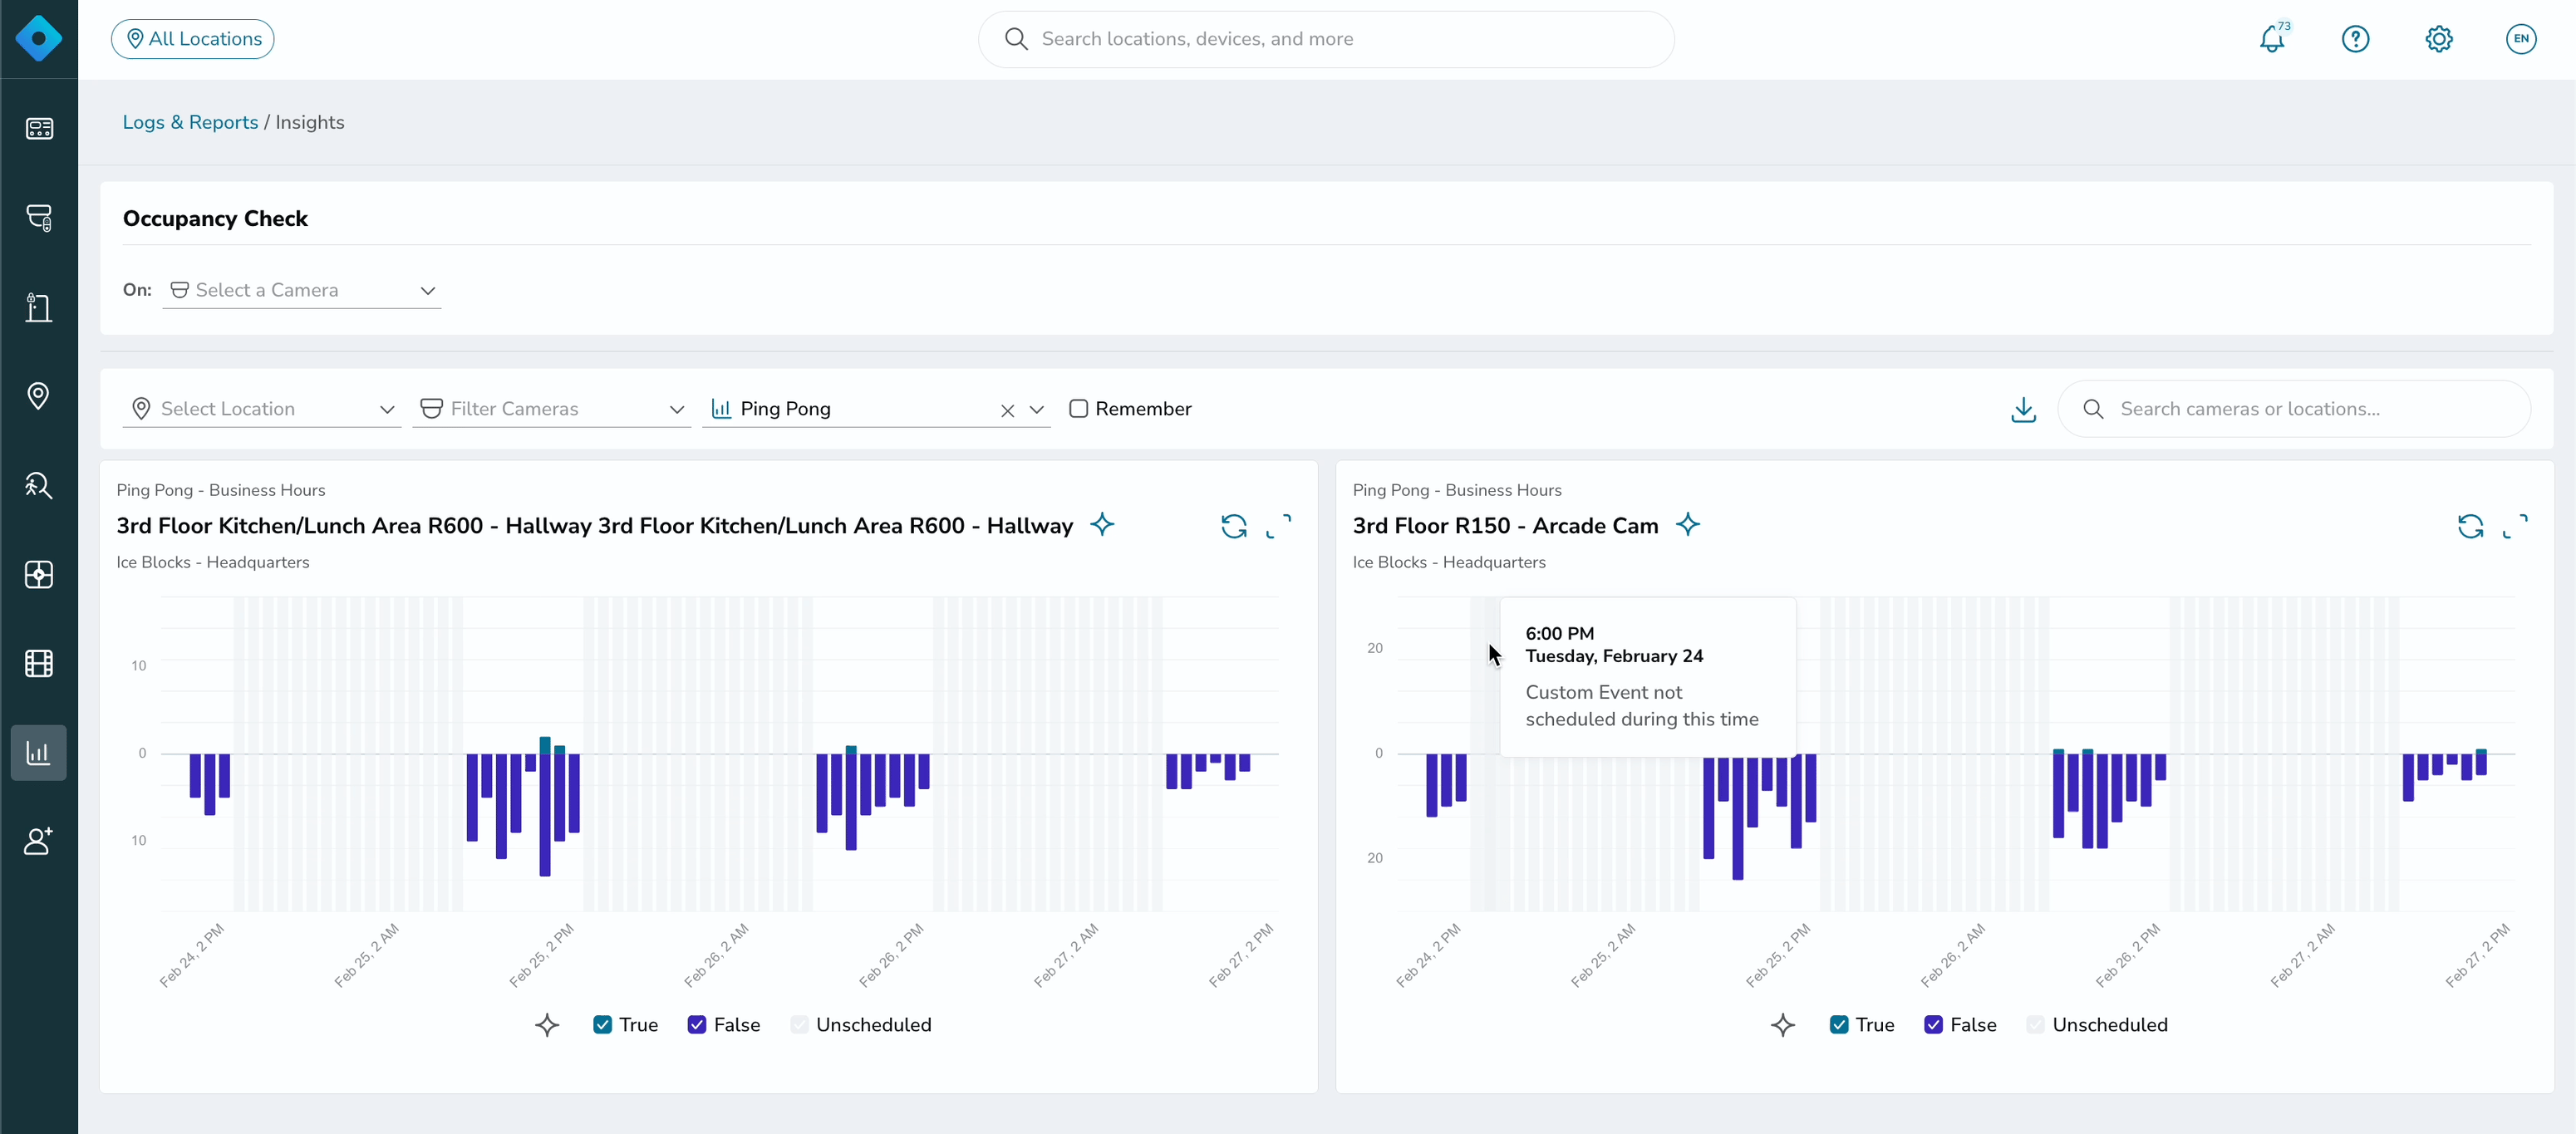Open the add user sidebar icon
2576x1134 pixels.
(39, 841)
